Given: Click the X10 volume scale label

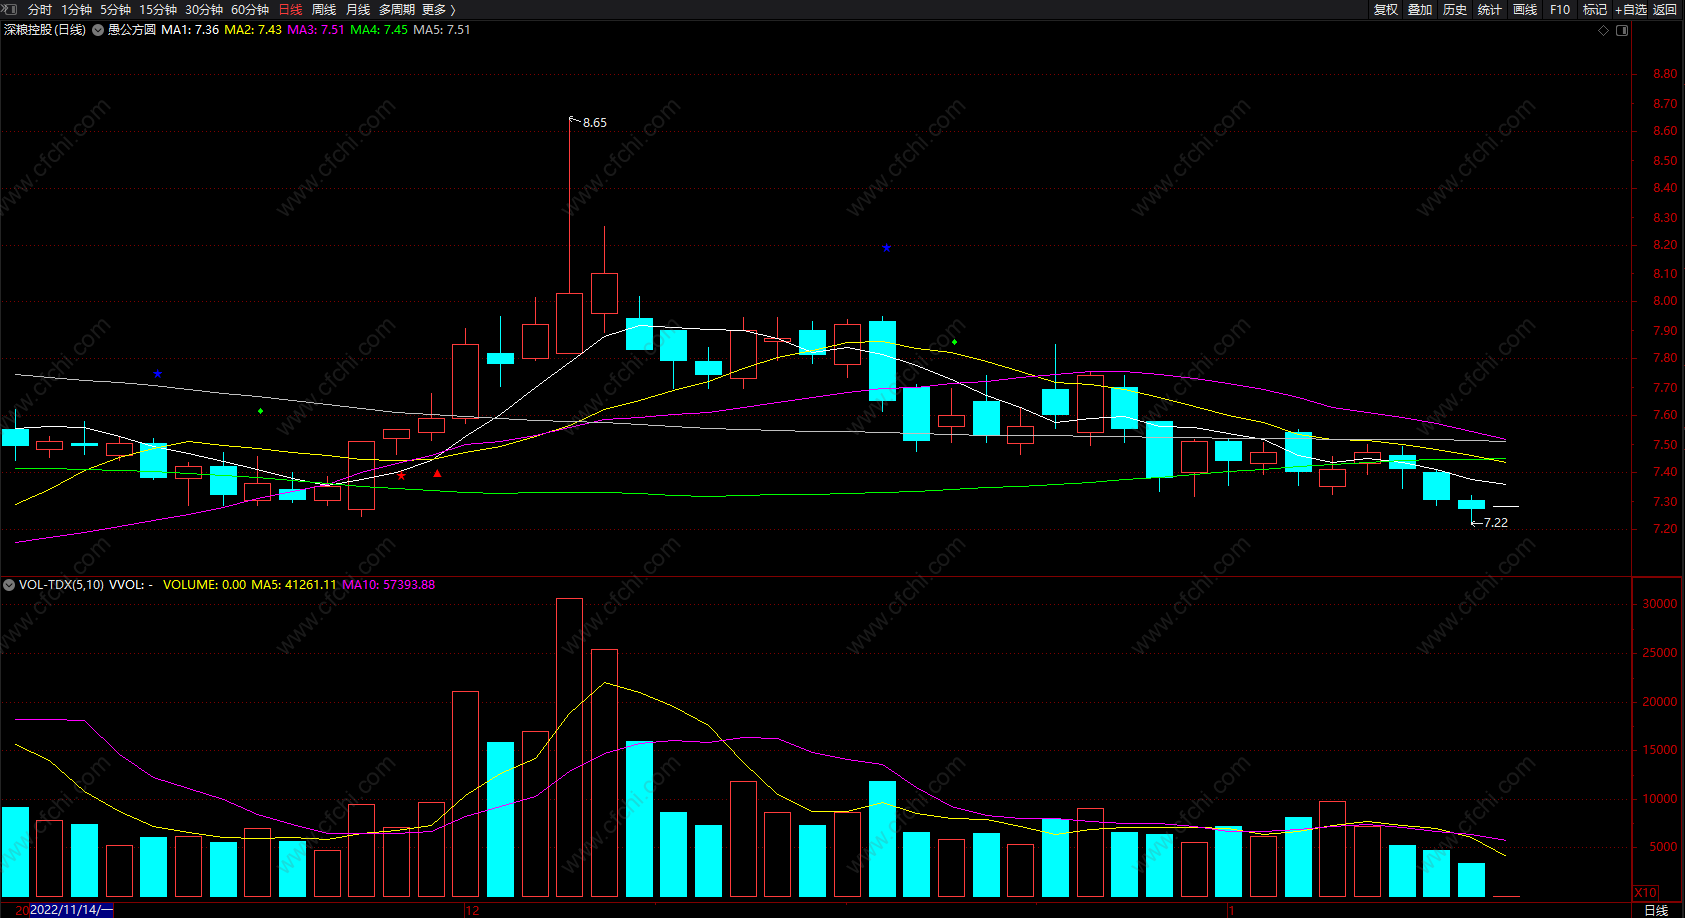Looking at the screenshot, I should pyautogui.click(x=1645, y=893).
